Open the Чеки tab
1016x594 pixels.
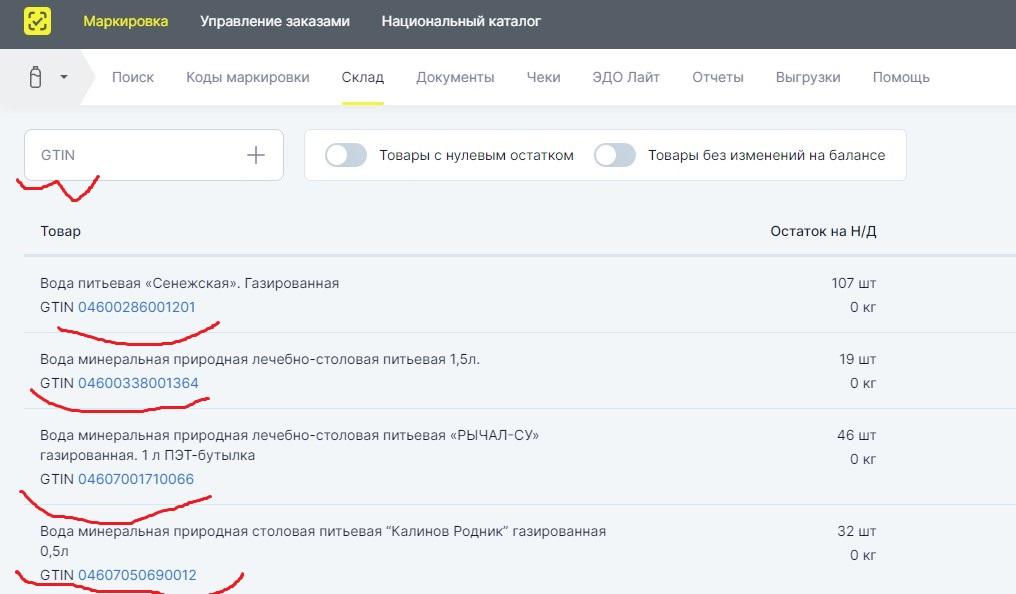[x=543, y=77]
